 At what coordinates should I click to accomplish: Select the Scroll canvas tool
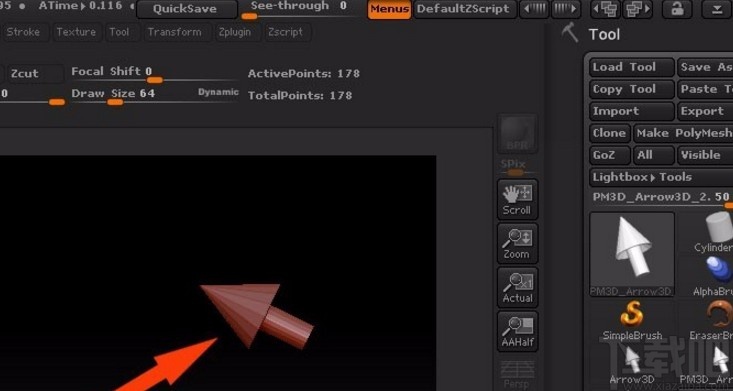point(517,199)
